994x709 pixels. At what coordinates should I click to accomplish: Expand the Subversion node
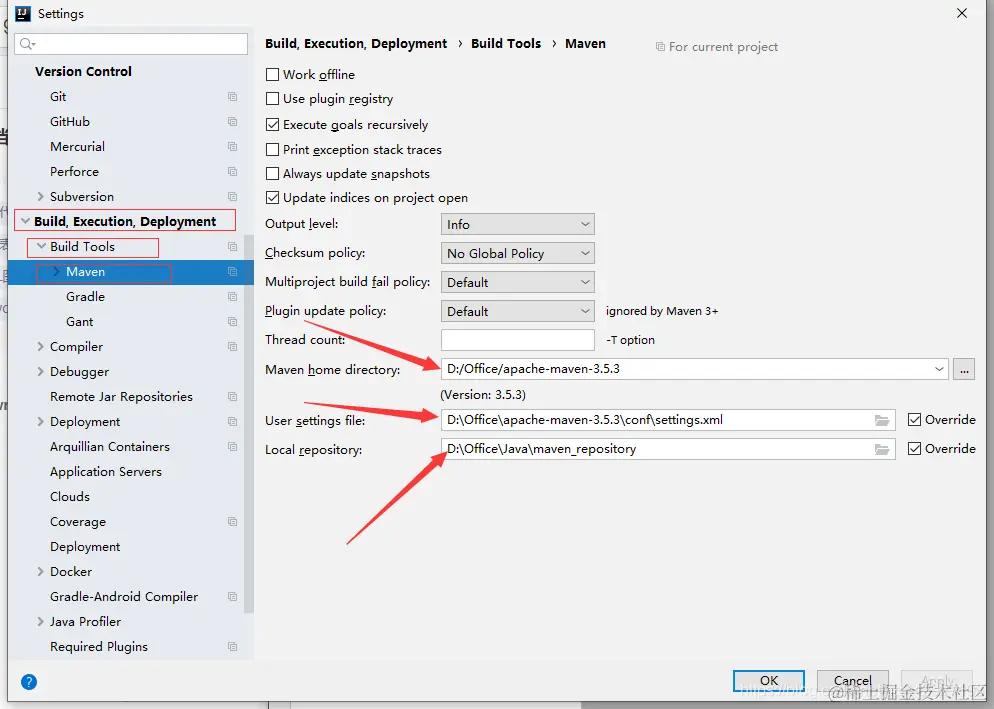[x=41, y=197]
